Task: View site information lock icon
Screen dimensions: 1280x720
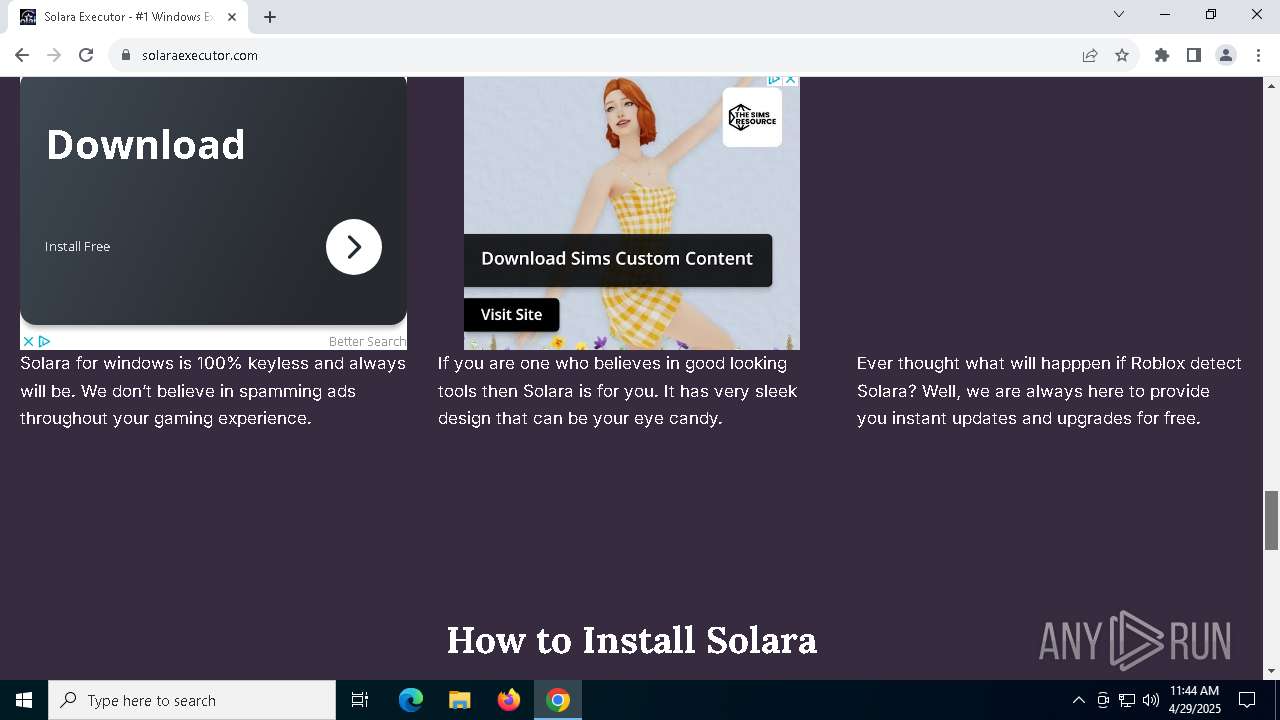Action: pyautogui.click(x=126, y=55)
